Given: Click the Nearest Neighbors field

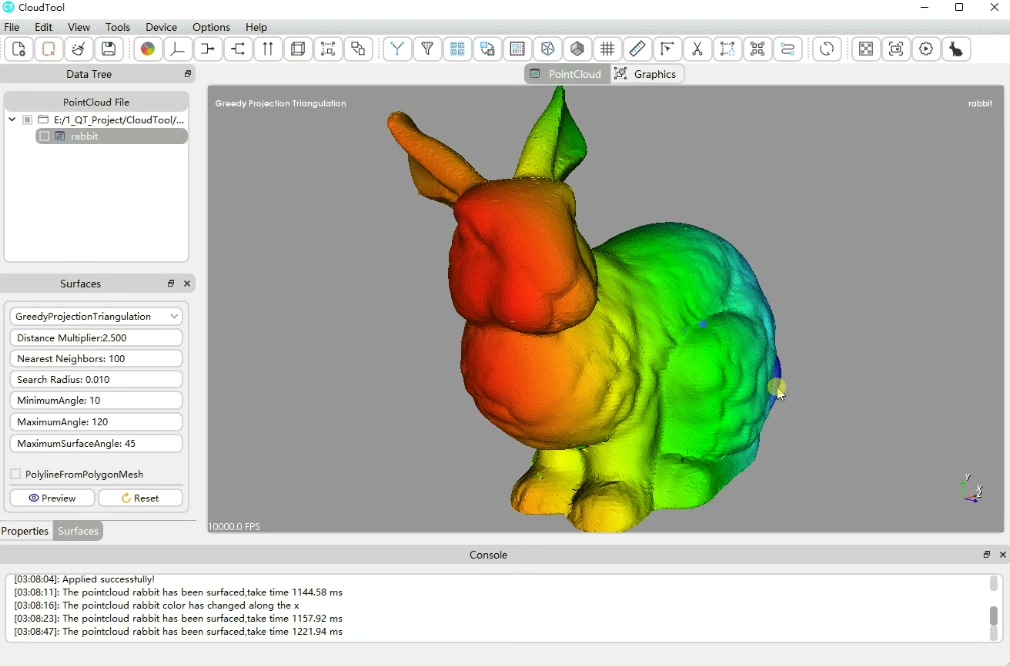Looking at the screenshot, I should (96, 358).
